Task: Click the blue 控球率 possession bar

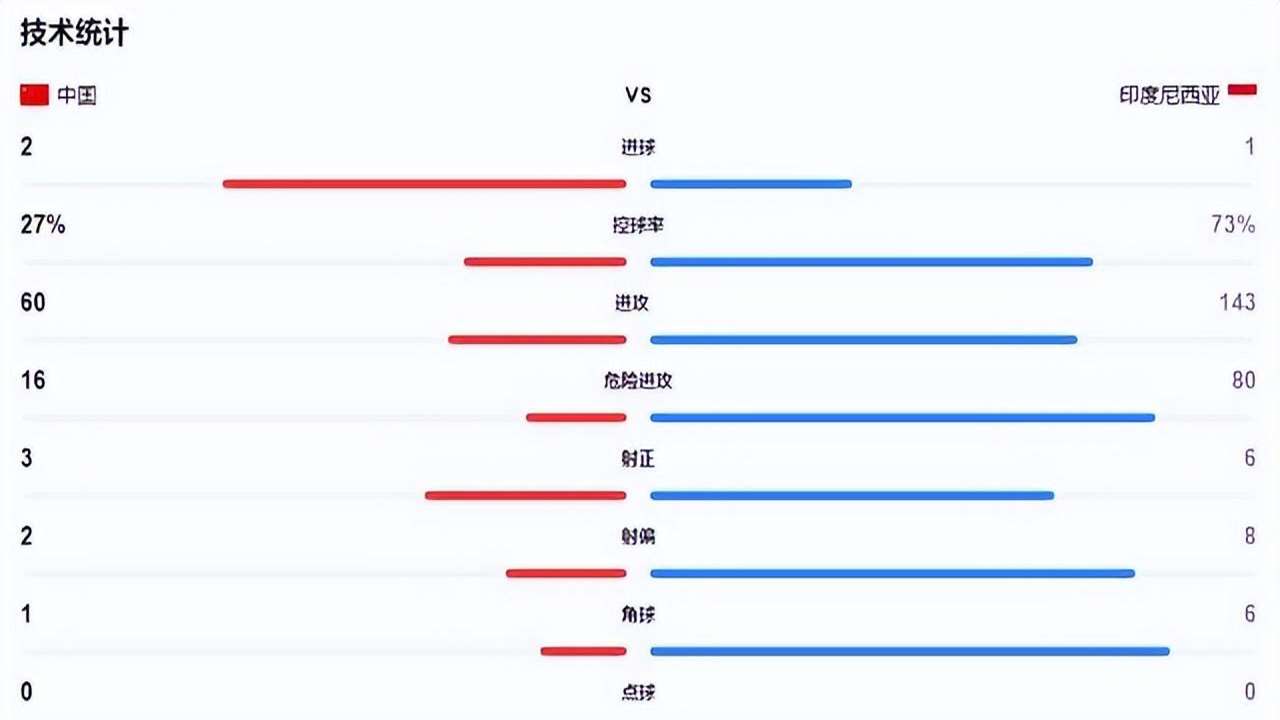Action: (871, 262)
